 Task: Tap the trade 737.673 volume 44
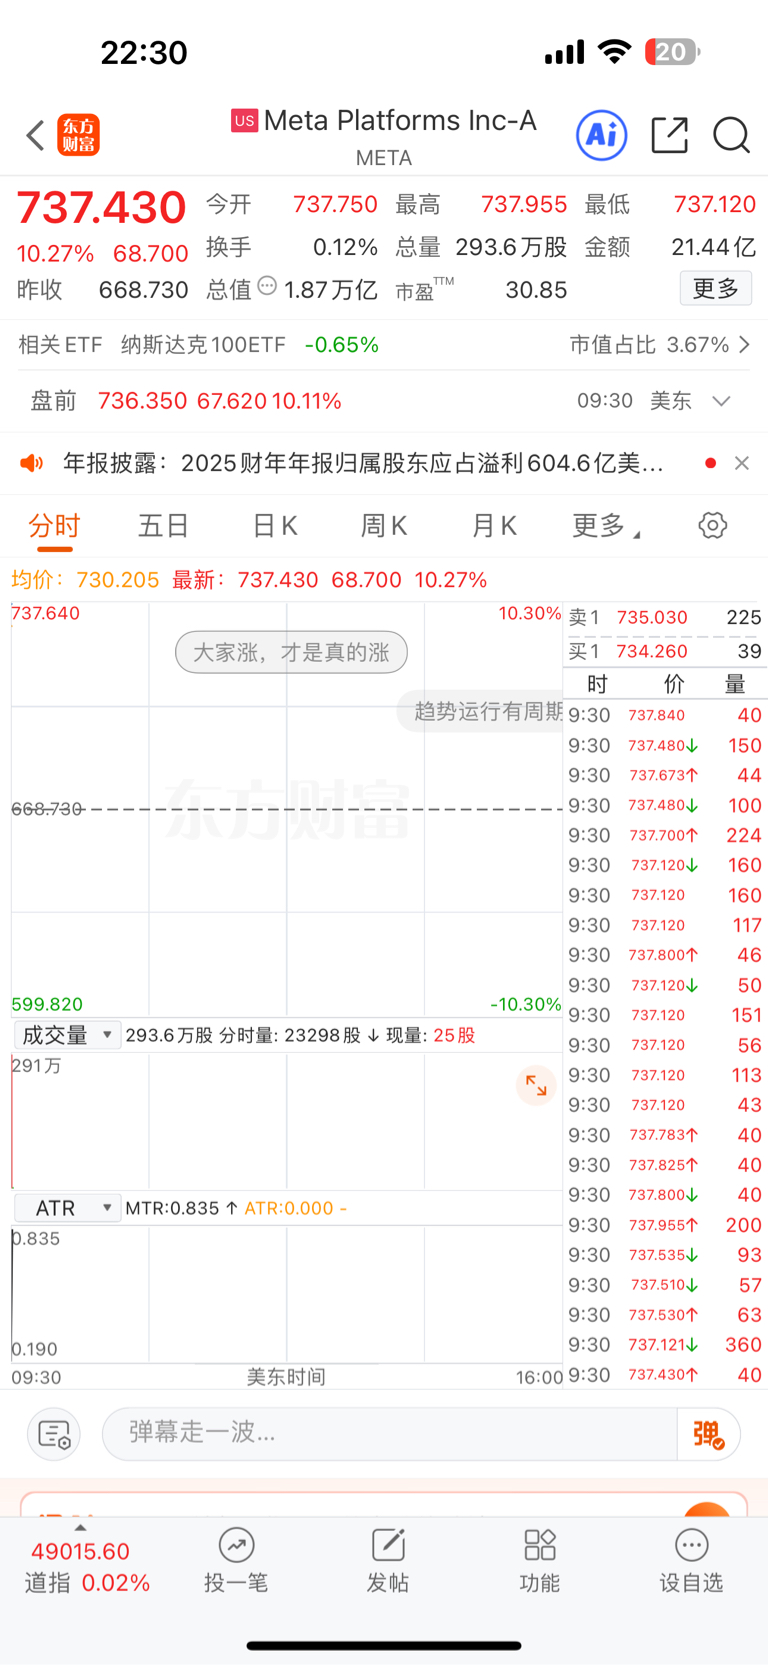pos(665,775)
